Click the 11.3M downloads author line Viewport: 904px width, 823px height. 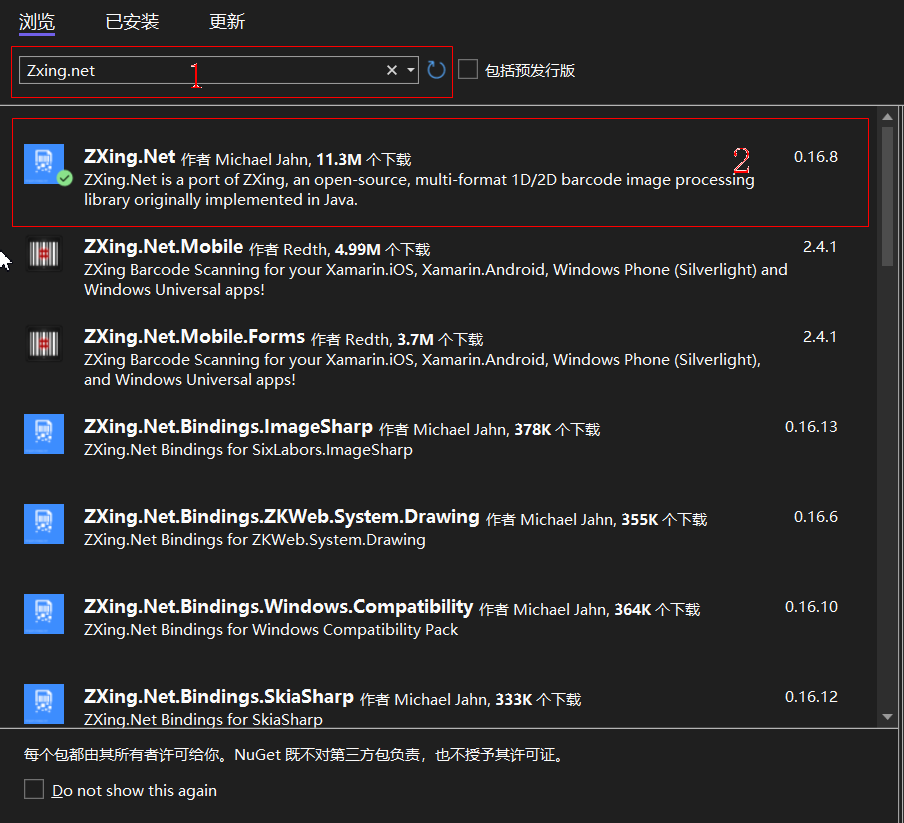(x=296, y=160)
